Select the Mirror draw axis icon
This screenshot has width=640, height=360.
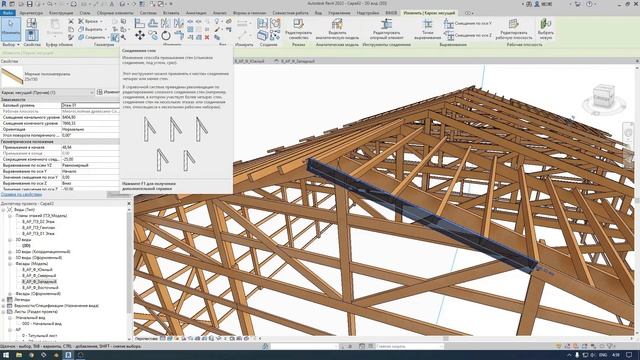pos(179,24)
